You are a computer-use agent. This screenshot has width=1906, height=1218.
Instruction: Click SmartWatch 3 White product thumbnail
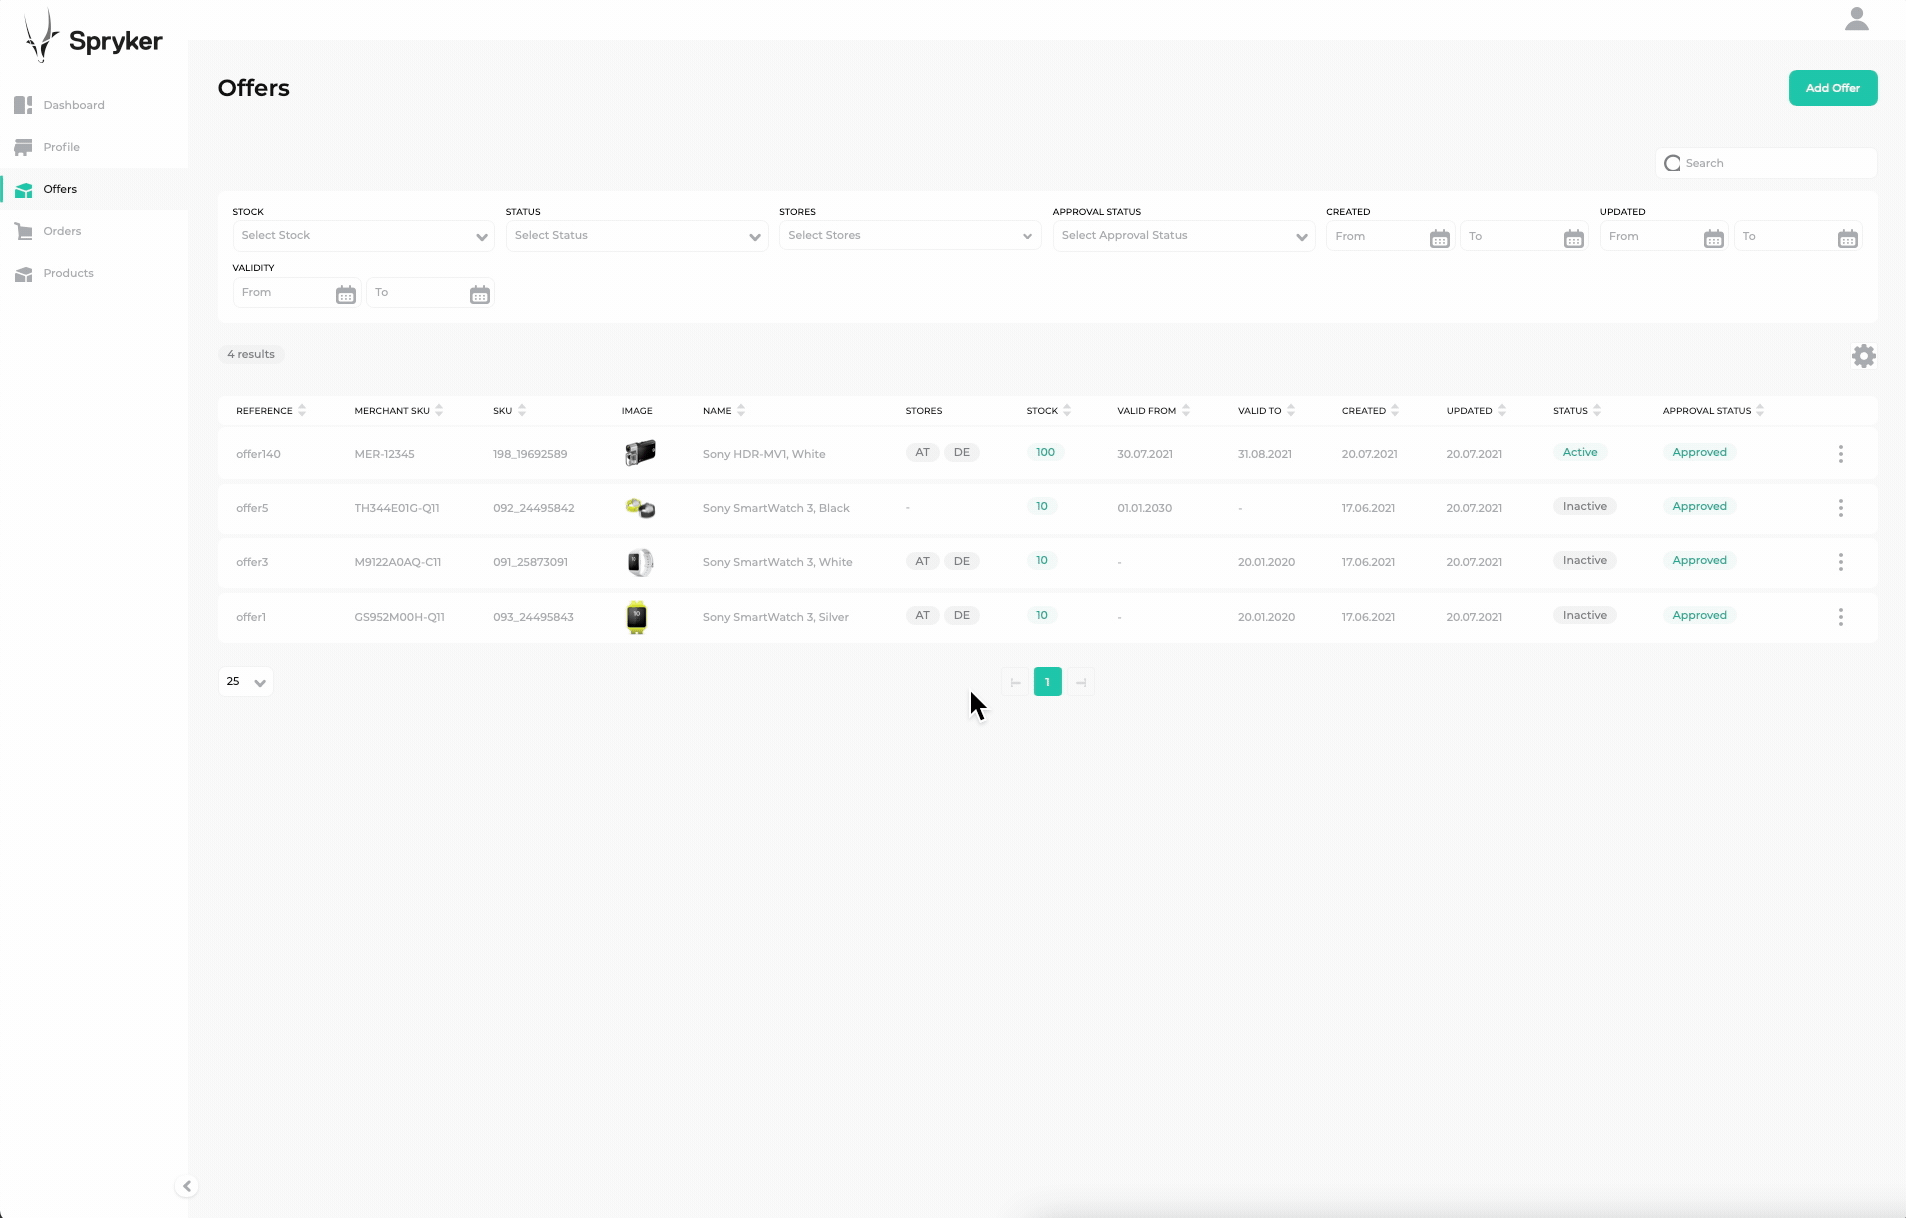tap(640, 562)
